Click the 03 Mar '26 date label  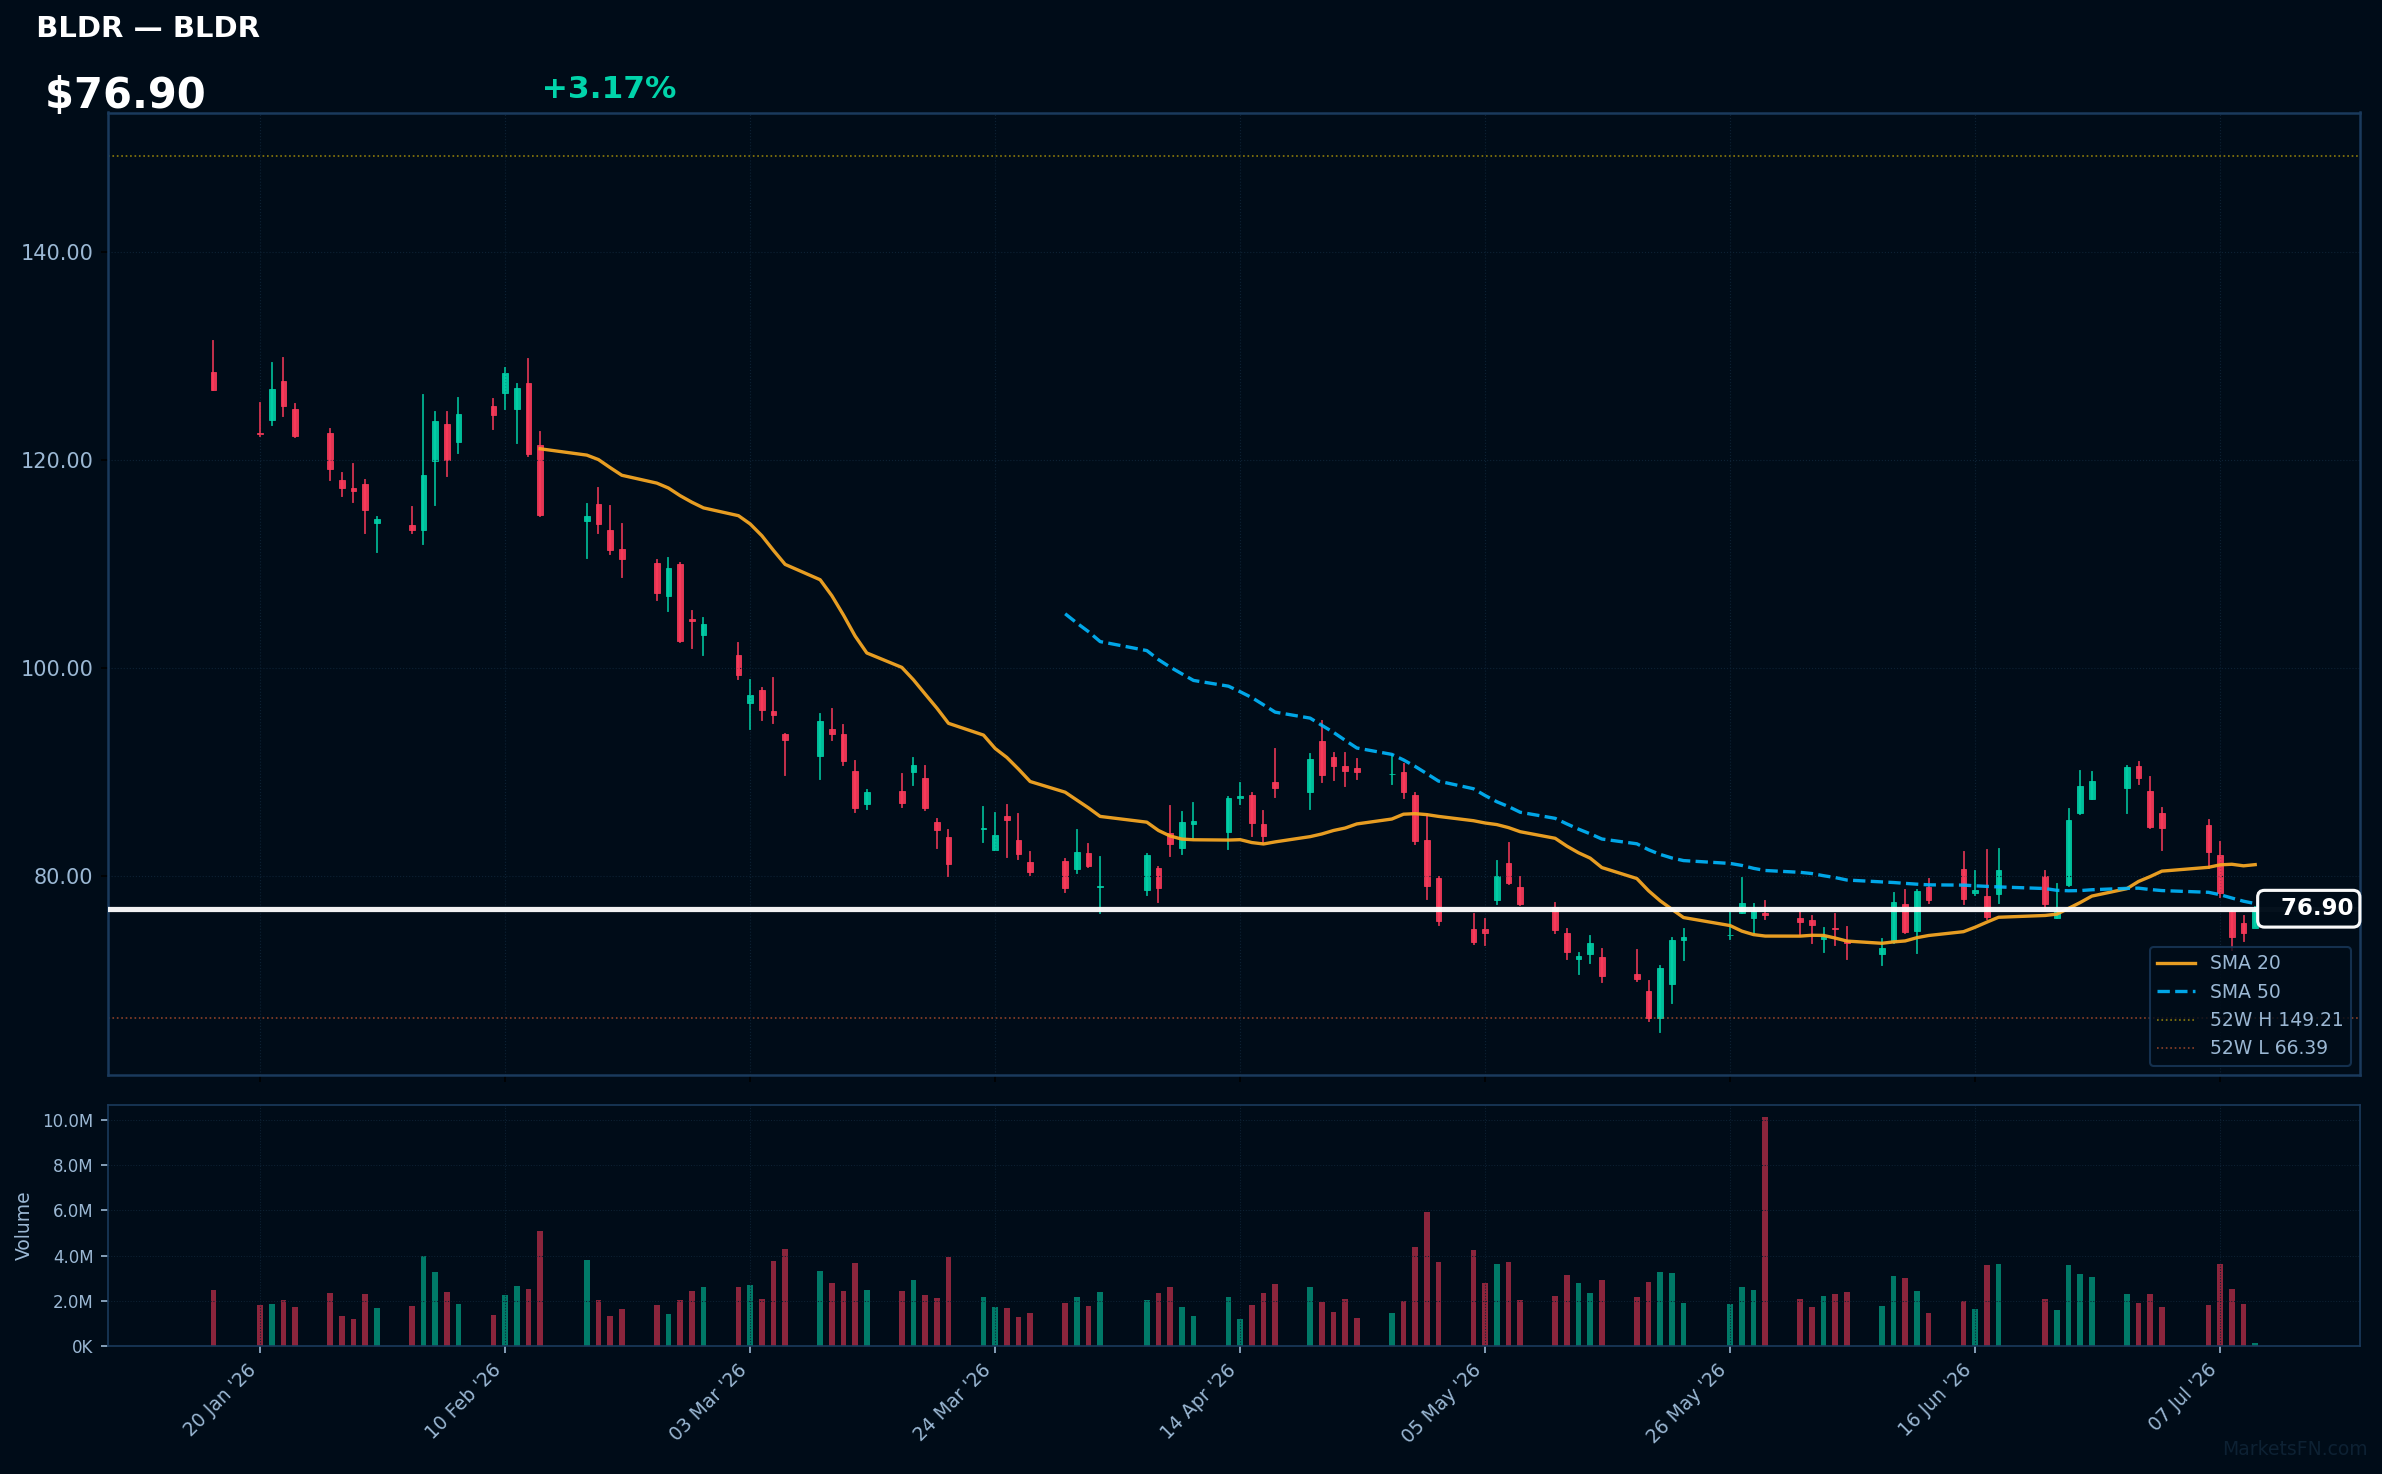tap(708, 1401)
